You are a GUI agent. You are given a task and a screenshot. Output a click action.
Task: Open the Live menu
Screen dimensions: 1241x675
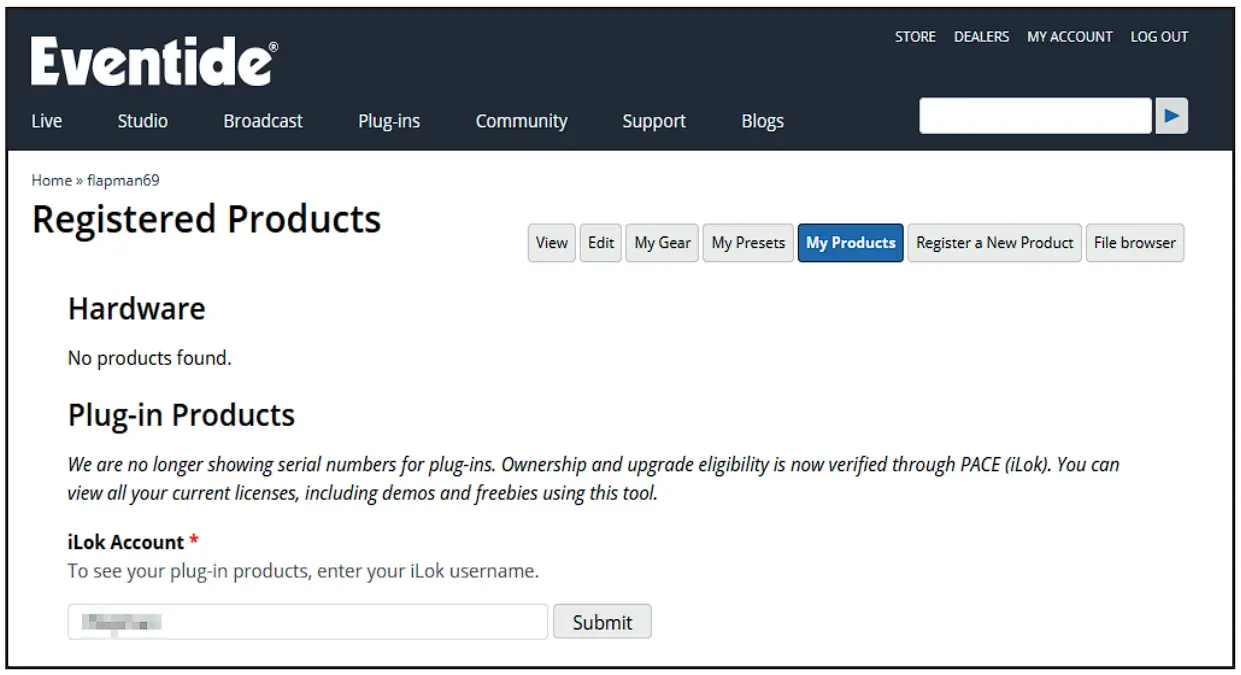pos(47,121)
